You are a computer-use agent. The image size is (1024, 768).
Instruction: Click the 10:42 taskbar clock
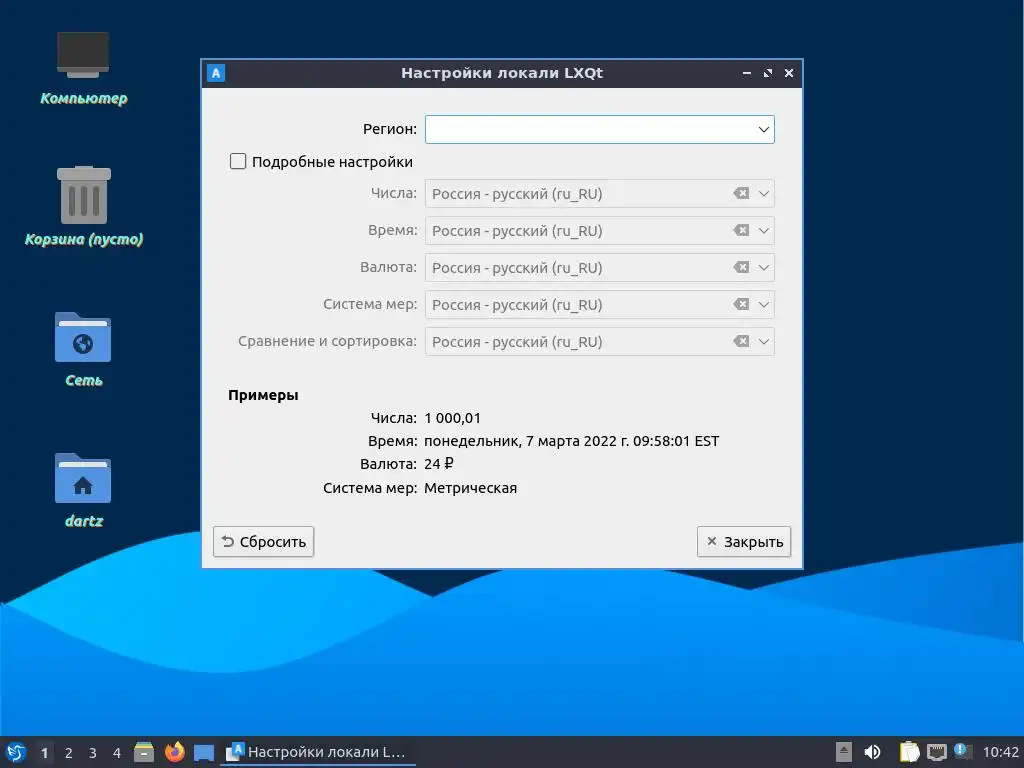[1000, 752]
